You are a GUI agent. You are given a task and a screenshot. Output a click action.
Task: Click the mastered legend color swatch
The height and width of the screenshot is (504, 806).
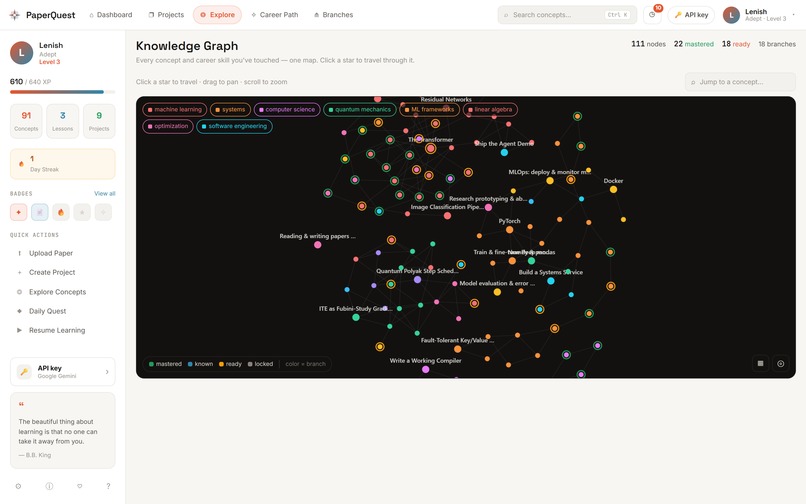tap(151, 364)
